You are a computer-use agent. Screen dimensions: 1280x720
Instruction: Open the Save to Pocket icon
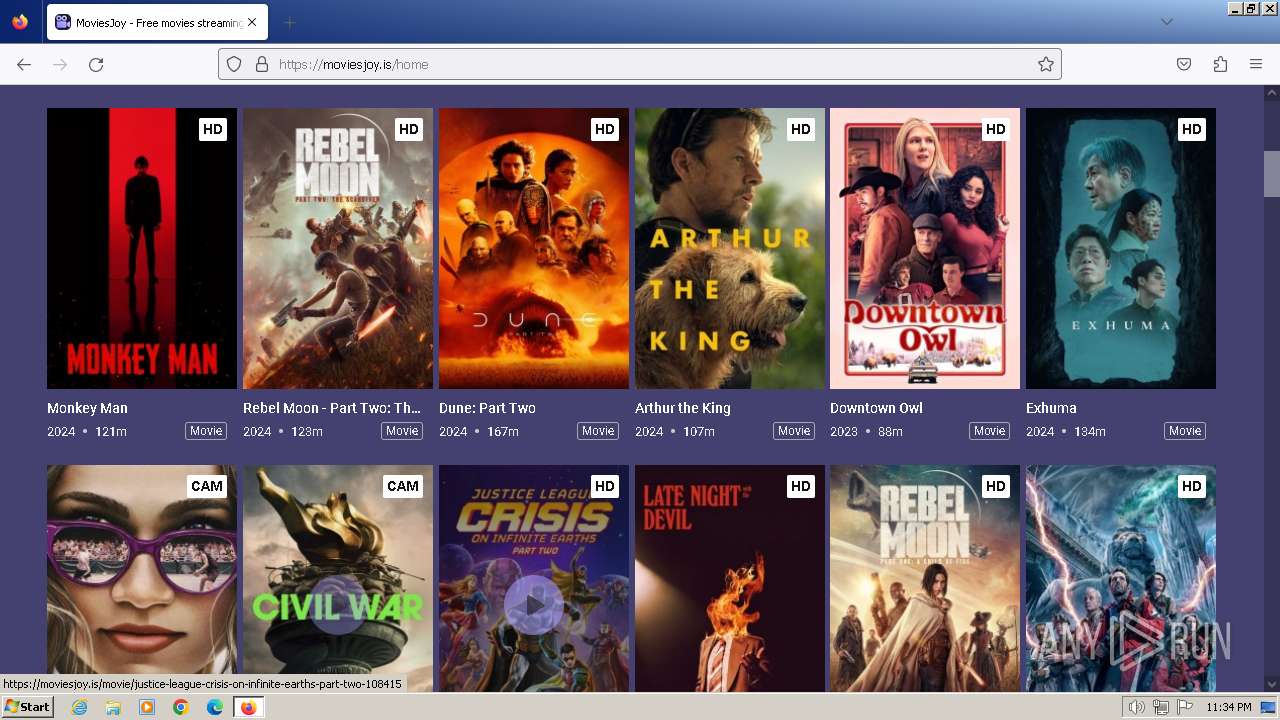1184,64
